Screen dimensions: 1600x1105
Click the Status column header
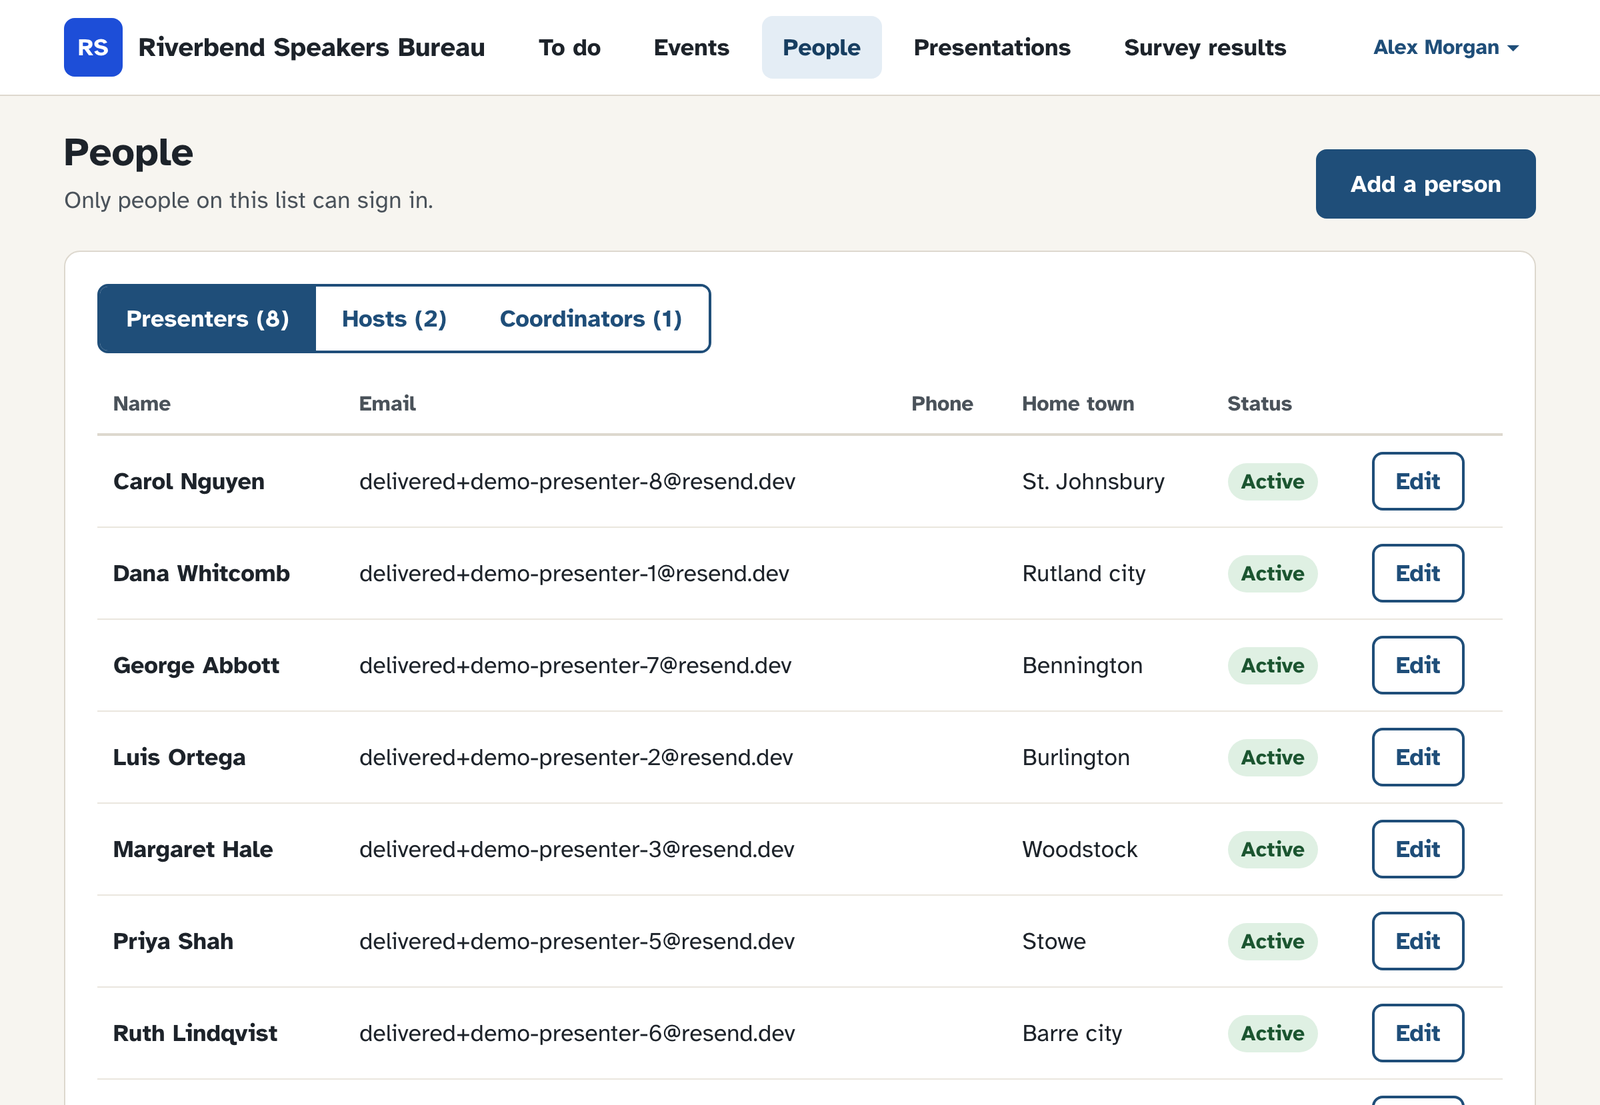(1259, 404)
